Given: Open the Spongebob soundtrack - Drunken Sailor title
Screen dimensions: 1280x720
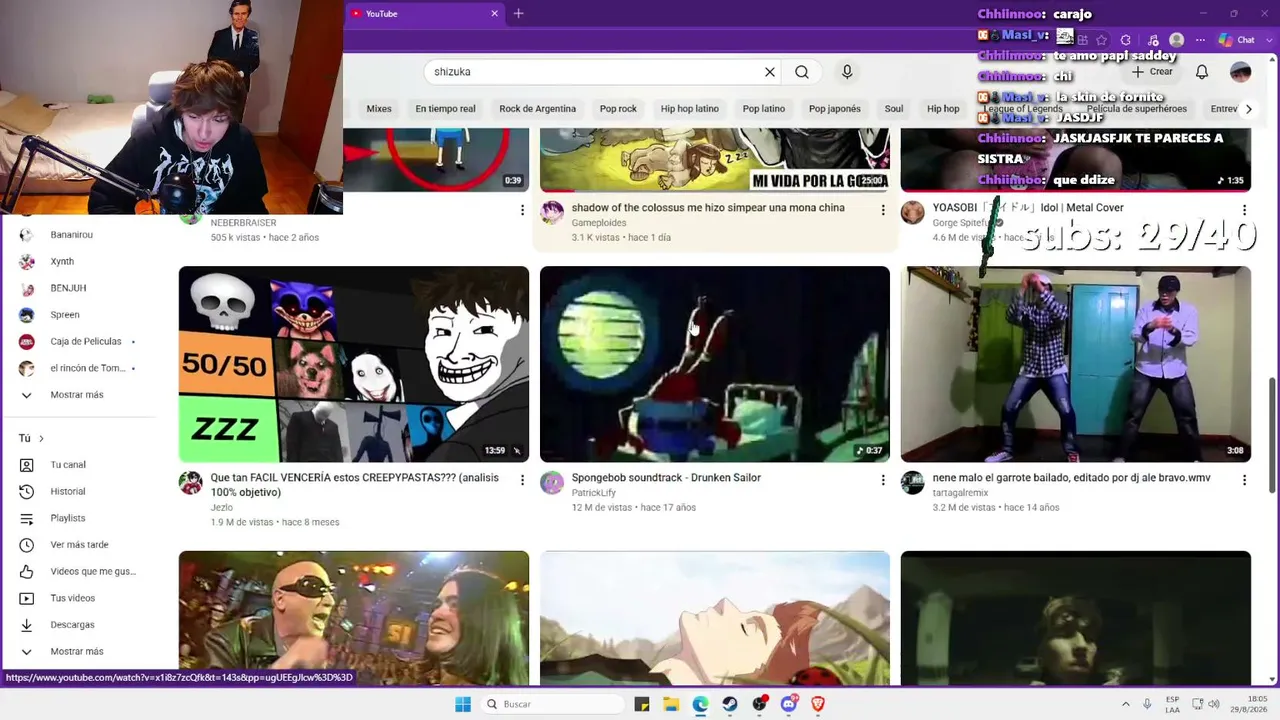Looking at the screenshot, I should [x=666, y=478].
